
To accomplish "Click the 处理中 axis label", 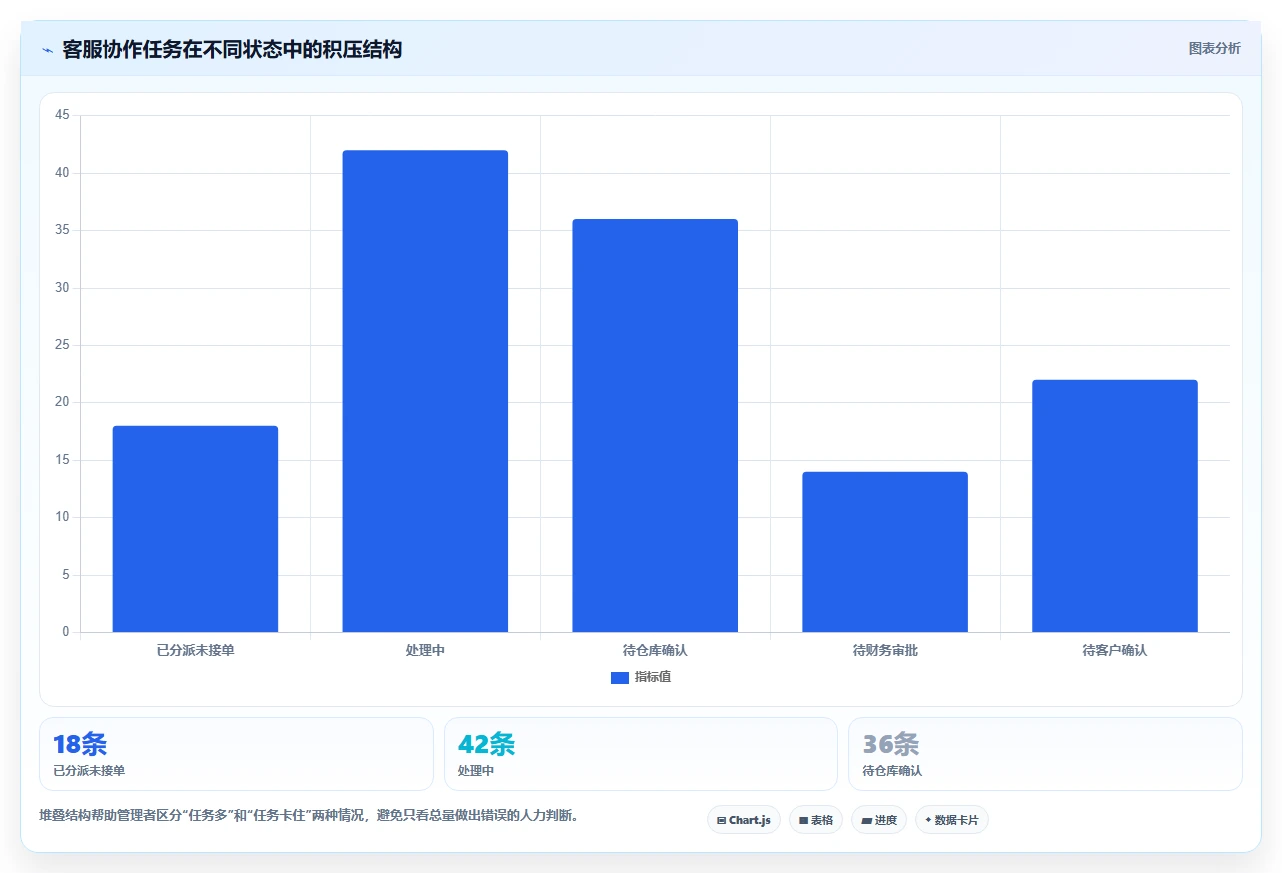I will coord(425,650).
